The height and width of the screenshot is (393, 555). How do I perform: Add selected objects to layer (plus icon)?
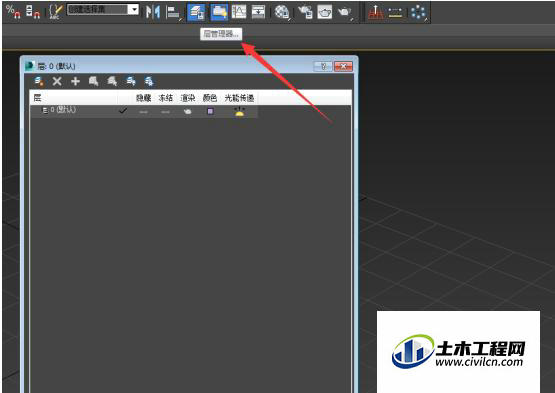coord(75,81)
